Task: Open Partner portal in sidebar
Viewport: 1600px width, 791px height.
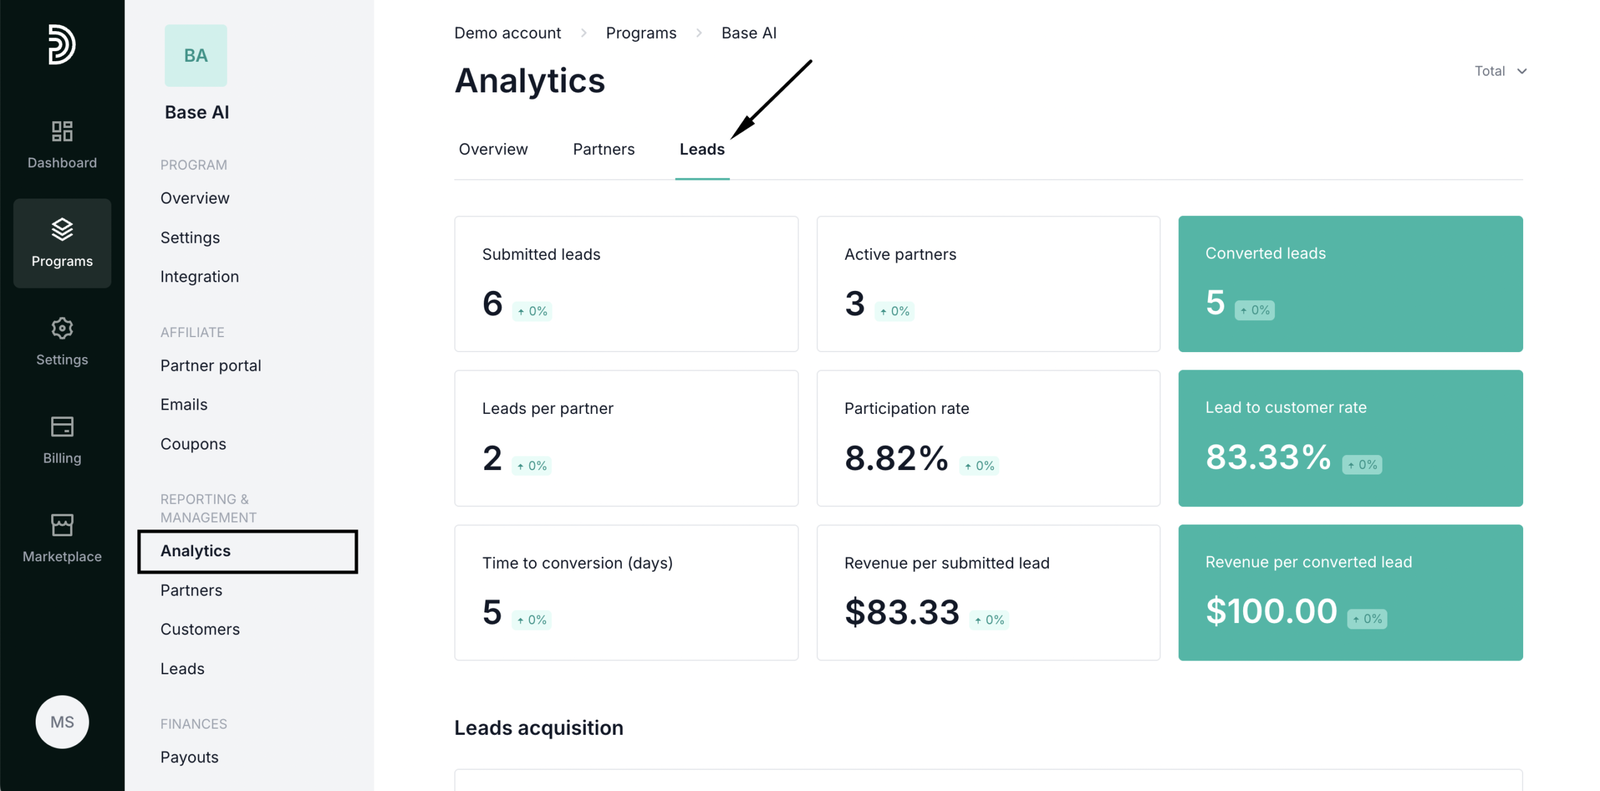Action: [x=210, y=366]
